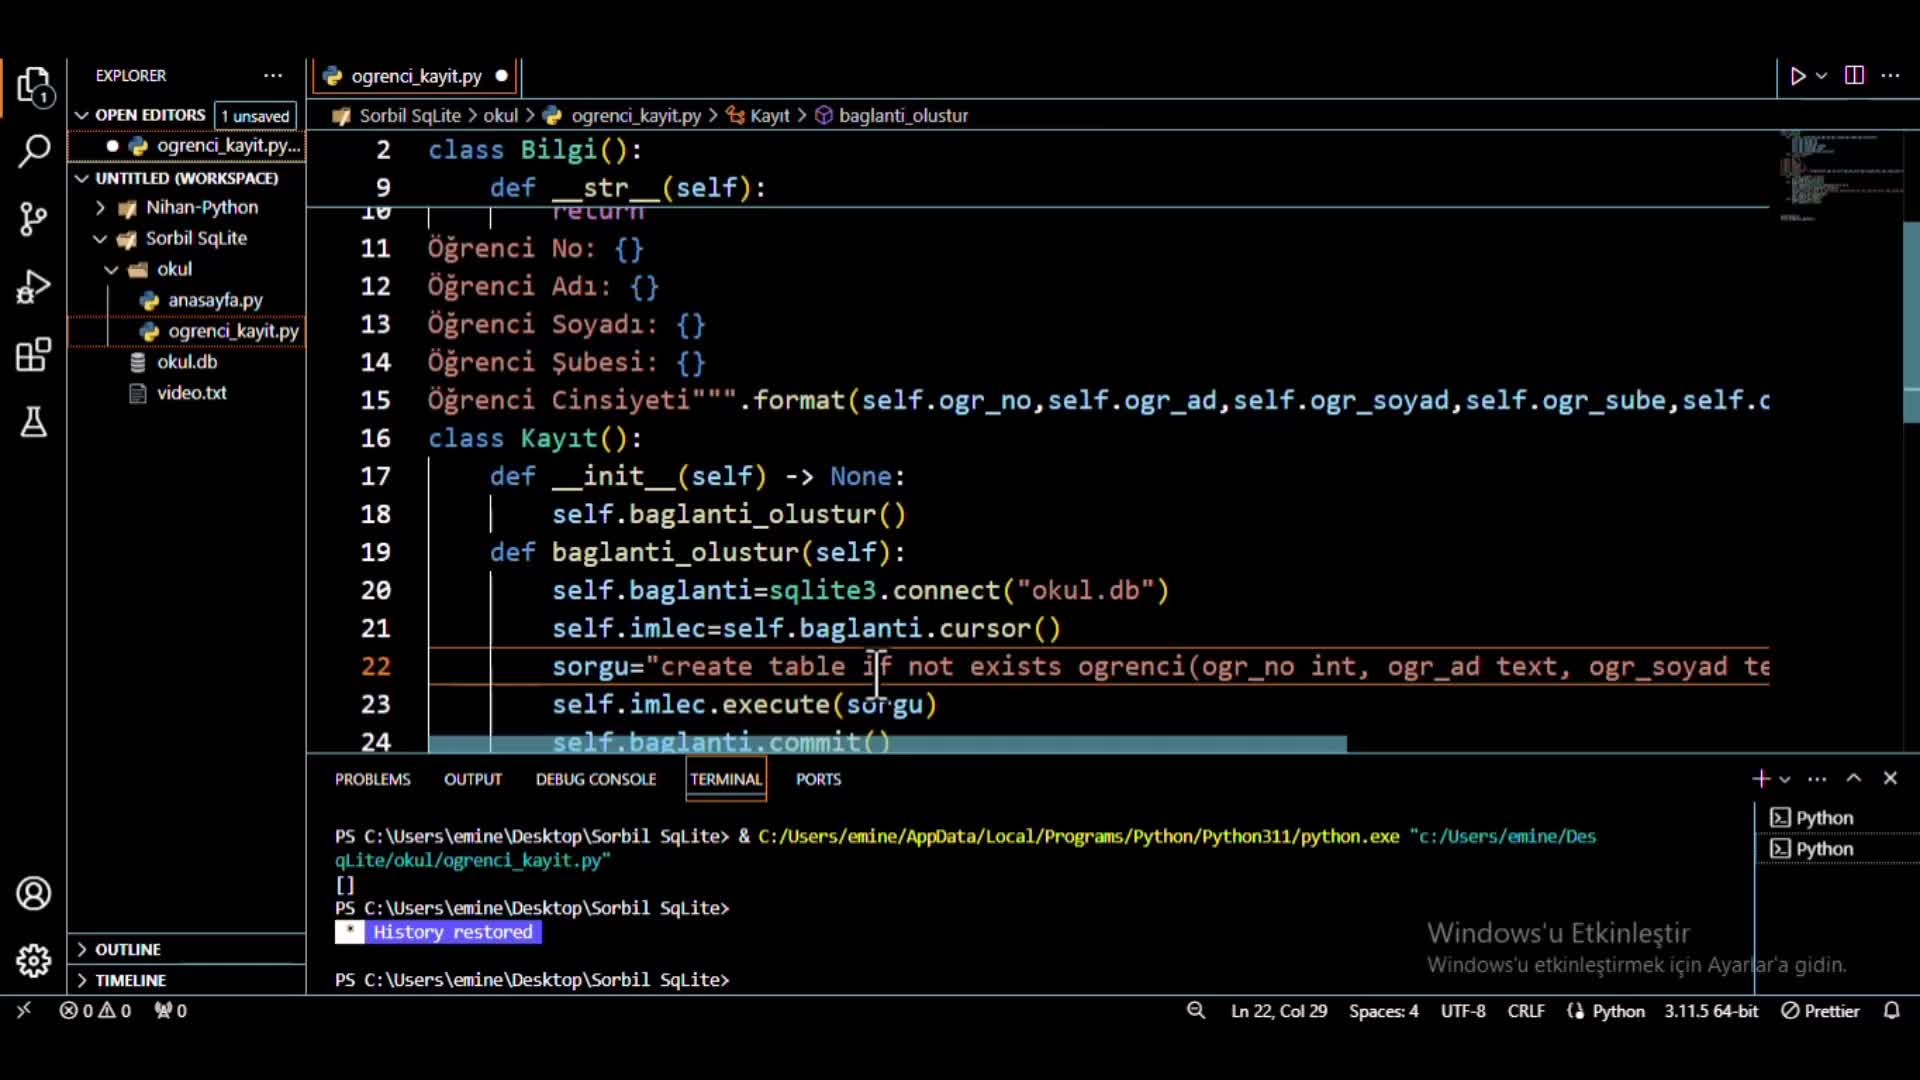Image resolution: width=1920 pixels, height=1080 pixels.
Task: Click okul folder in the breadcrumb
Action: (501, 116)
